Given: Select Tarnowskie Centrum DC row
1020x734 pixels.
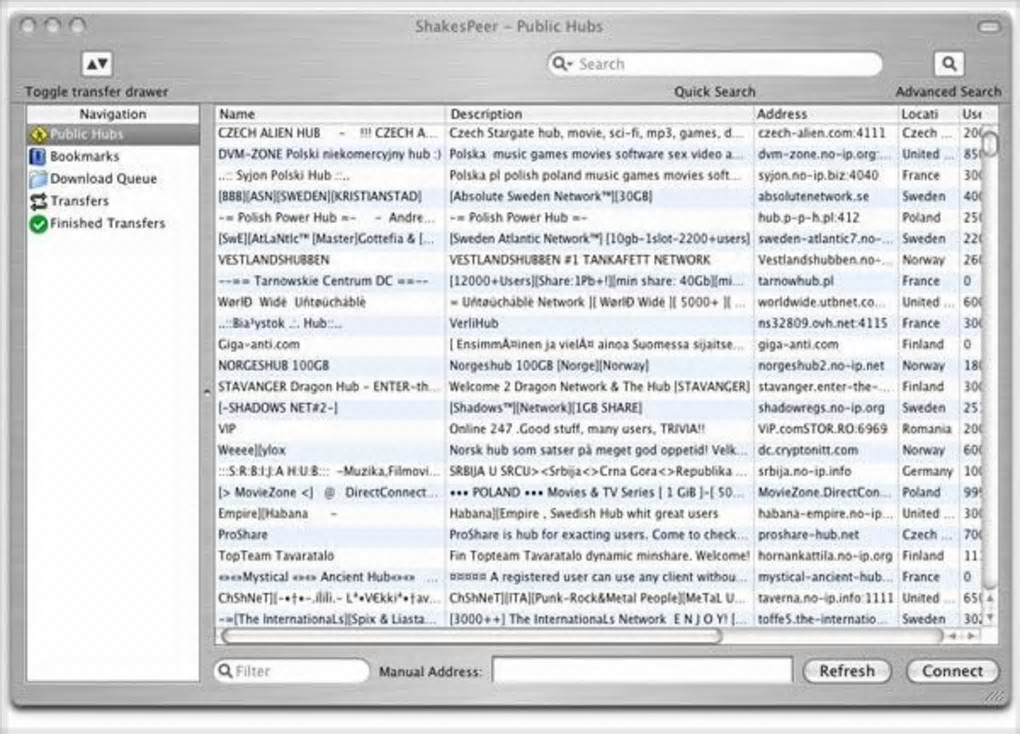Looking at the screenshot, I should point(598,281).
